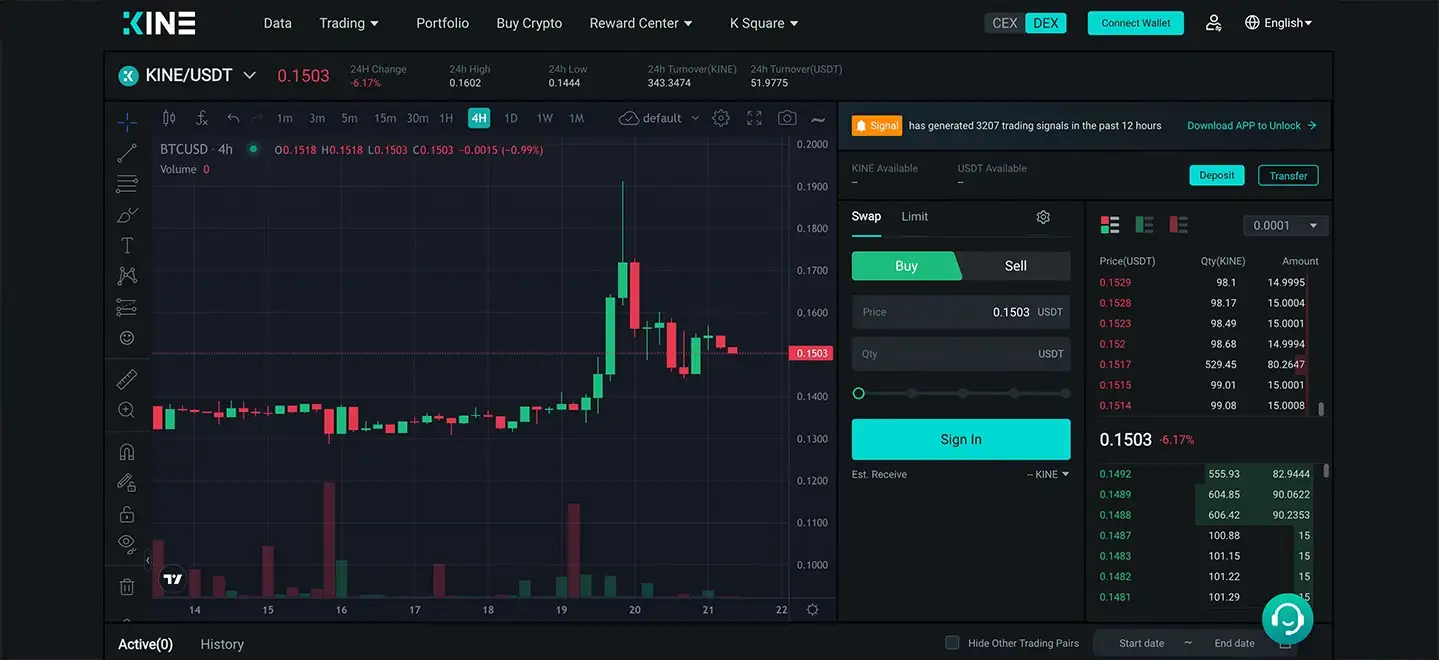Check Hide Other Trading Pairs box

point(952,643)
